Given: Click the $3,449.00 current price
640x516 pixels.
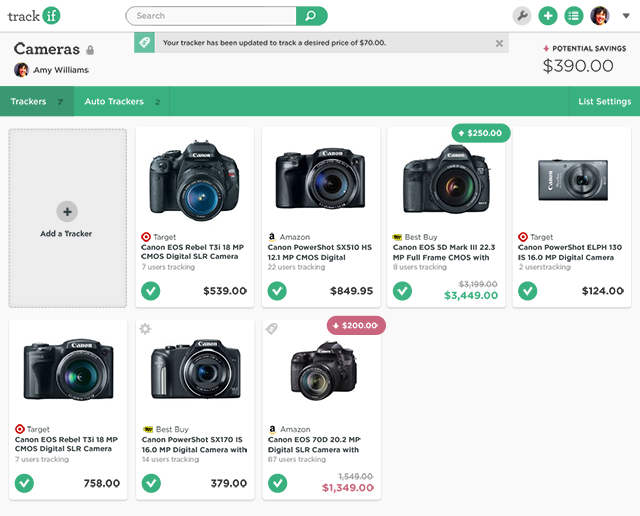Looking at the screenshot, I should pyautogui.click(x=471, y=295).
